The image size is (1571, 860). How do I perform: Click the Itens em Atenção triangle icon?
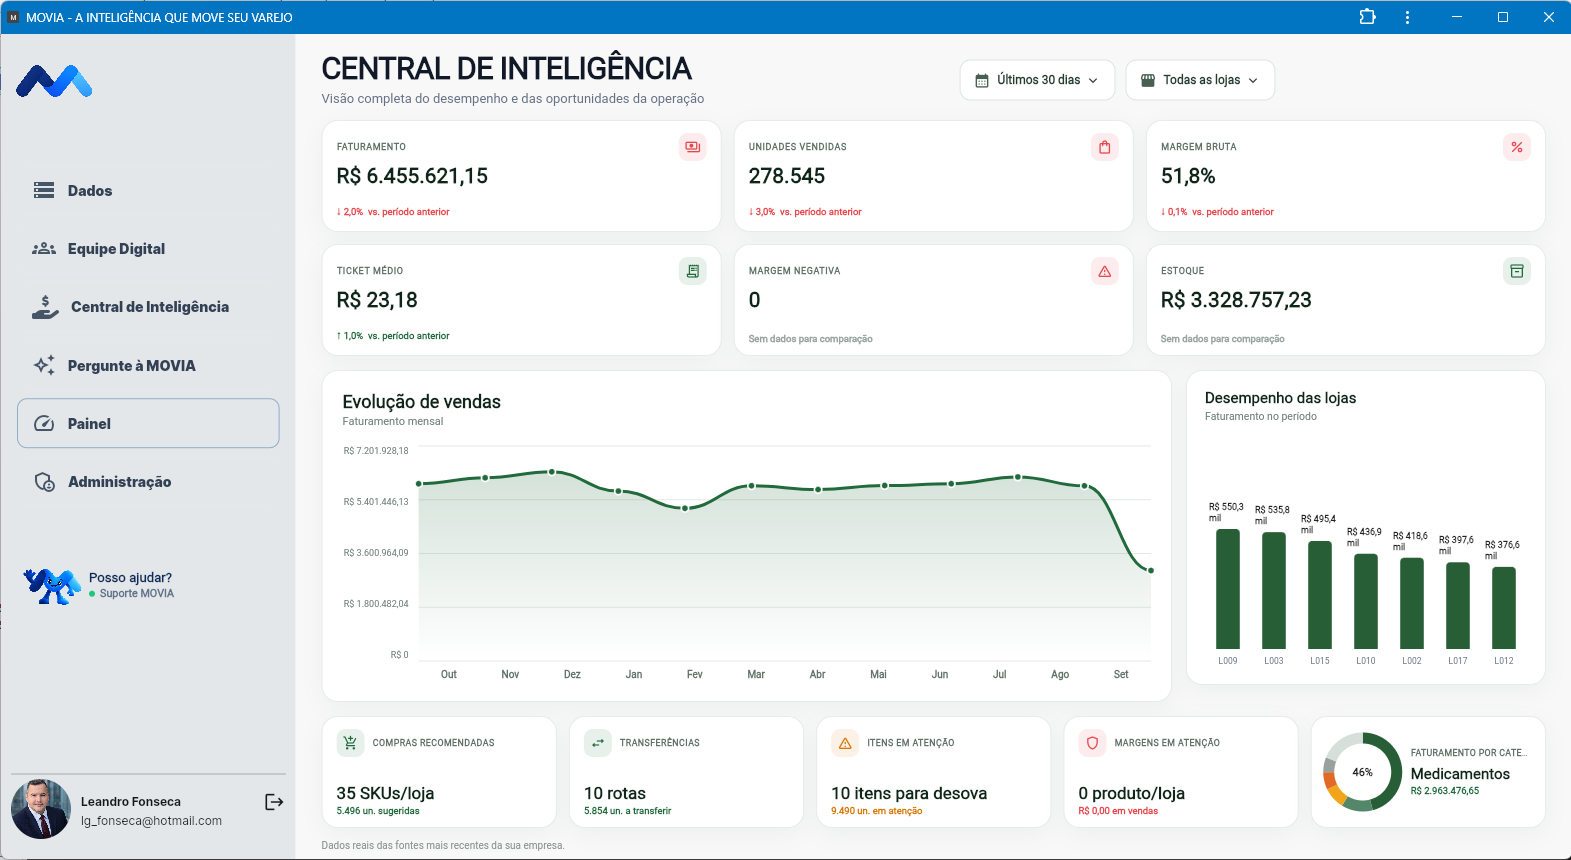click(845, 743)
